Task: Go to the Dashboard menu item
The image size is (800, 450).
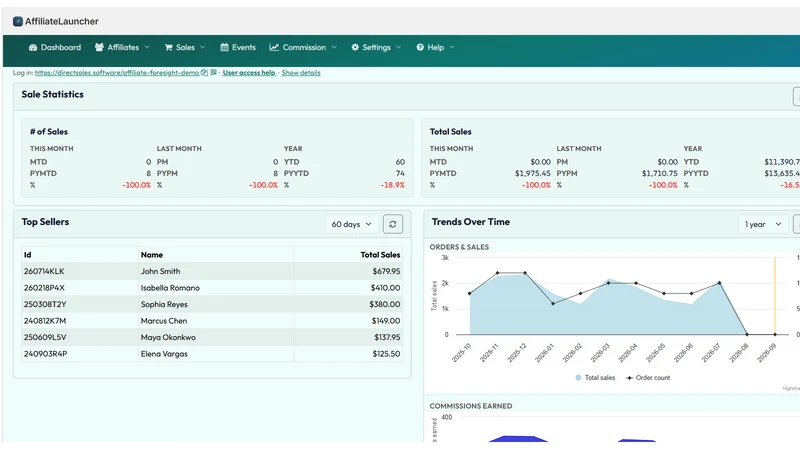Action: 61,47
